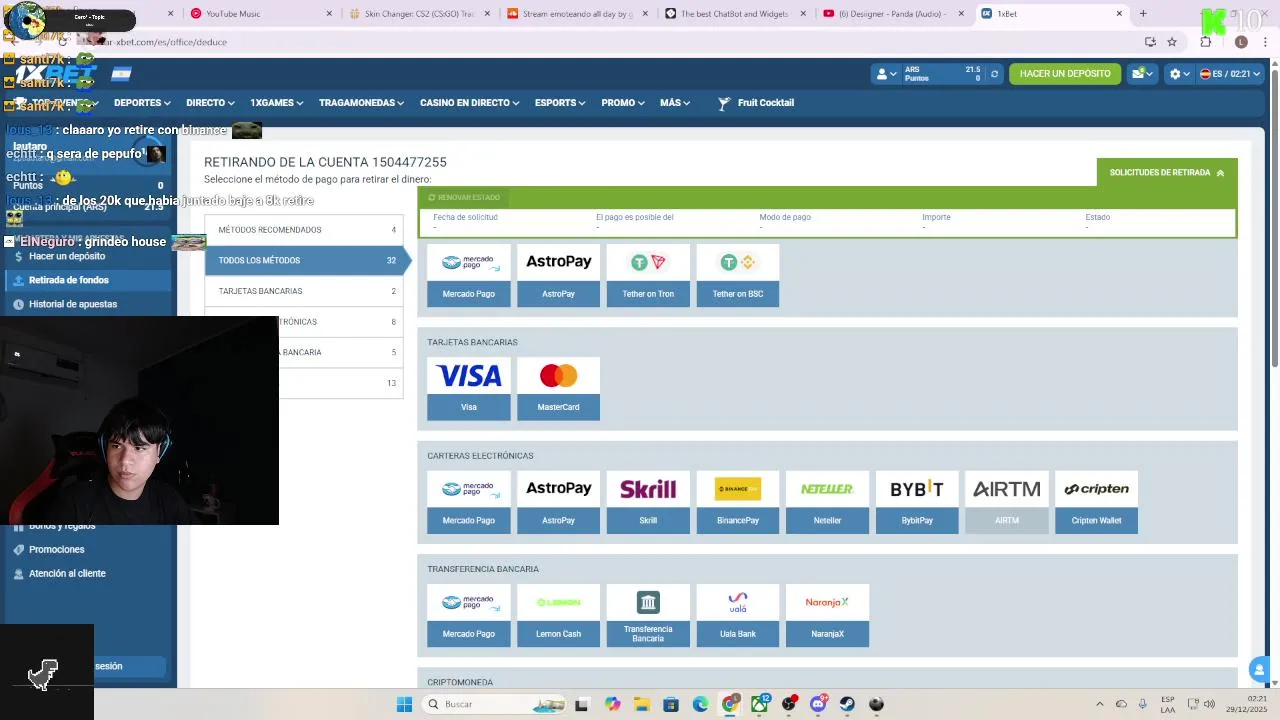Select Tether on BSC withdrawal method
Screen dimensions: 1280x720
tap(738, 275)
